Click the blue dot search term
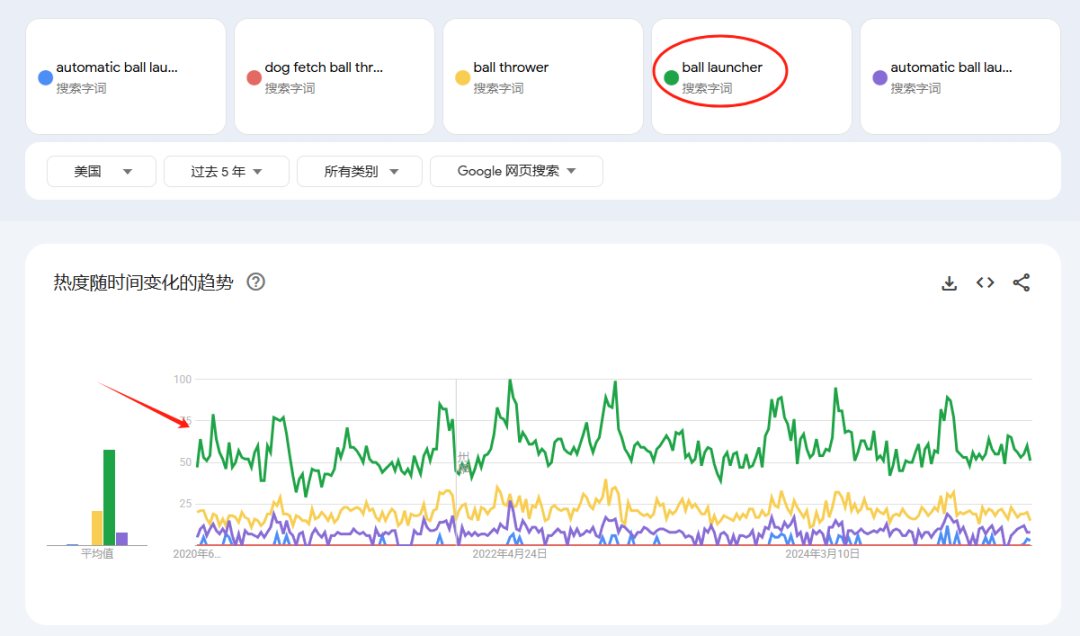 (x=45, y=77)
